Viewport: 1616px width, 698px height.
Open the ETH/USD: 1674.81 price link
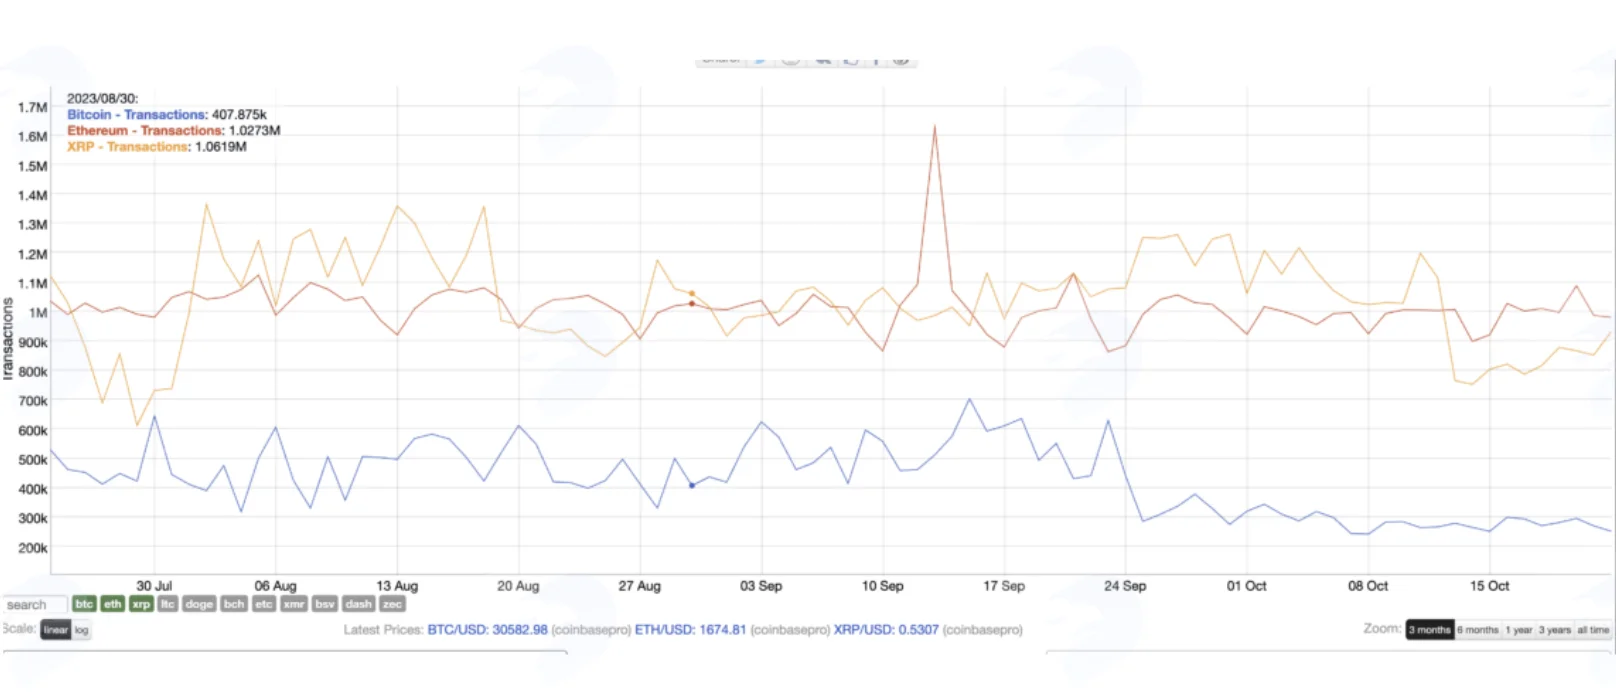point(690,630)
